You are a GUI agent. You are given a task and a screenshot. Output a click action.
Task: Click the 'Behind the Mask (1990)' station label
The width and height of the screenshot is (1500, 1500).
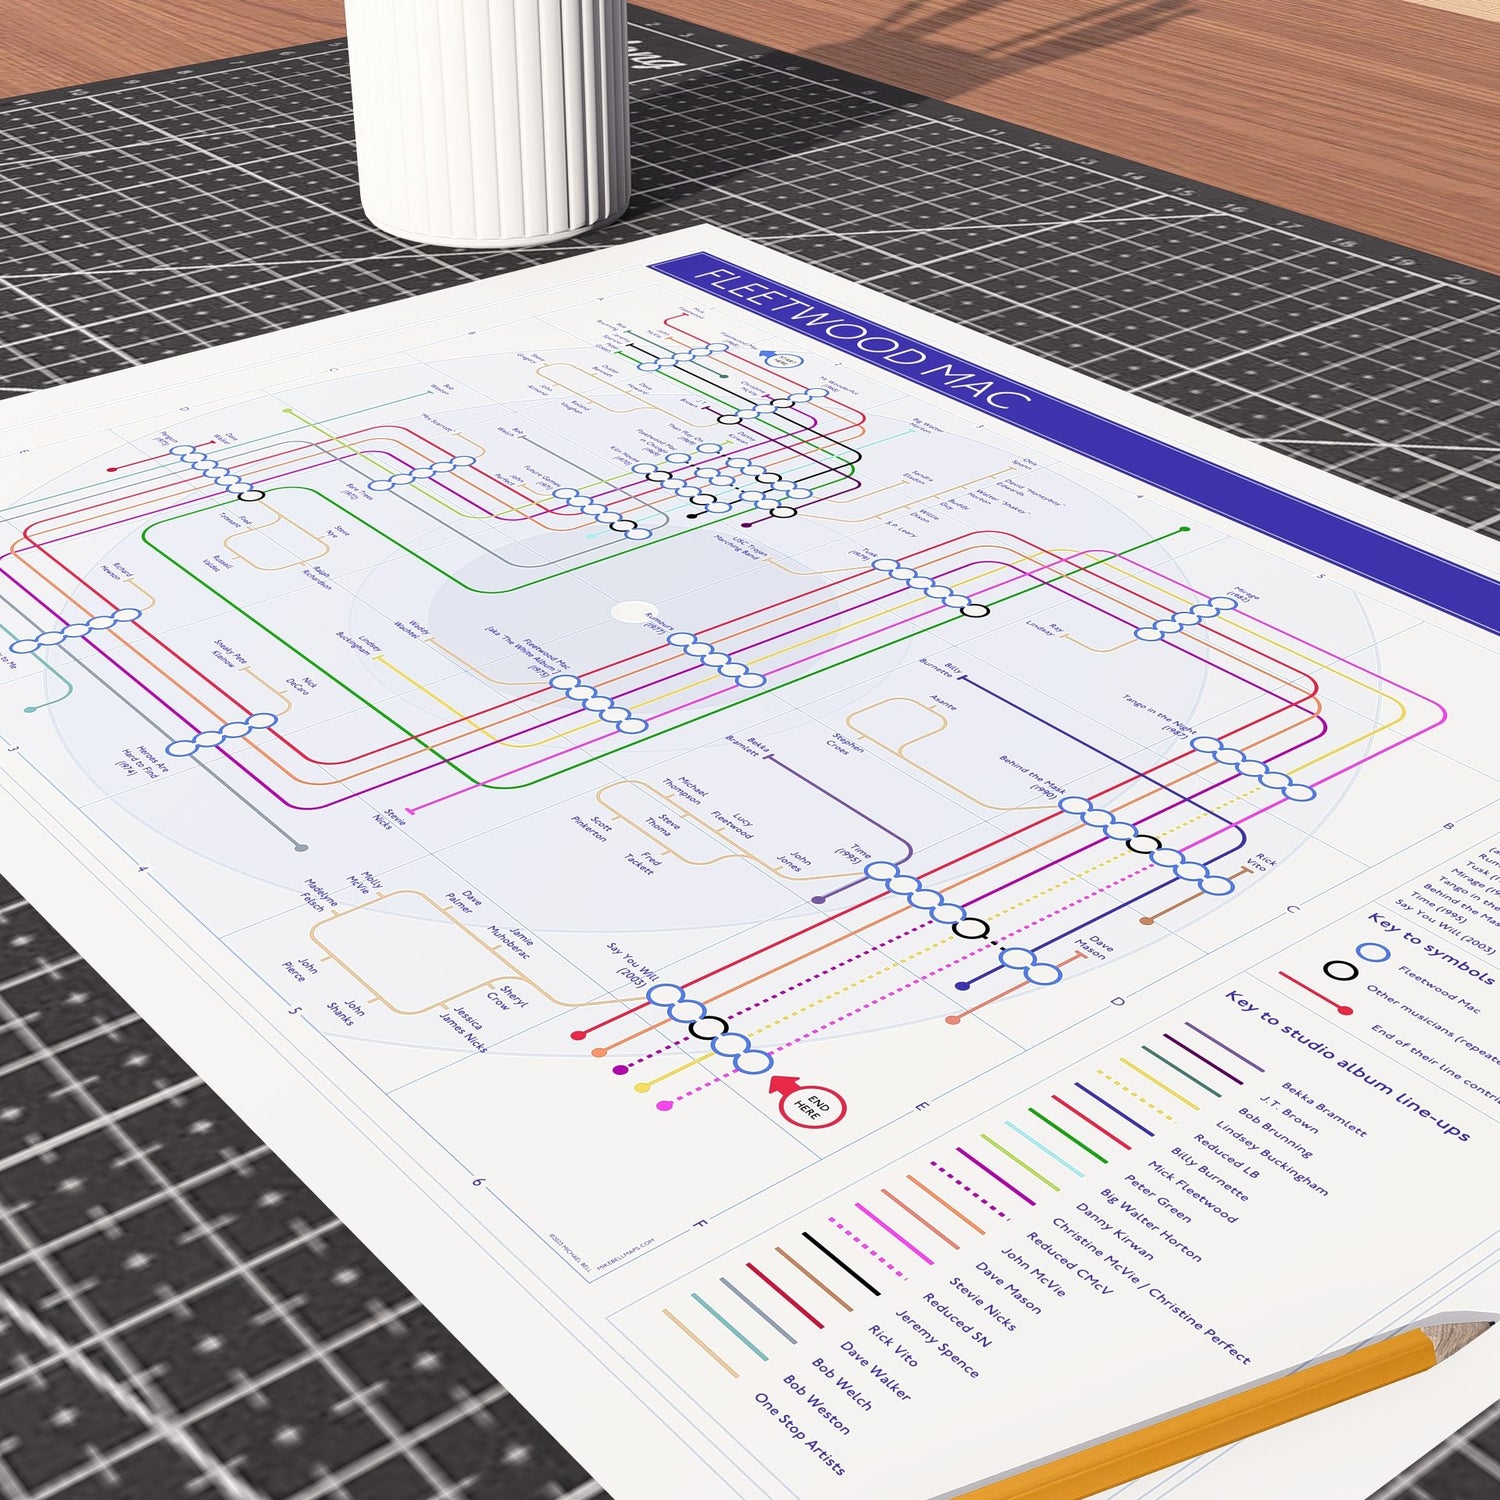pyautogui.click(x=1031, y=776)
